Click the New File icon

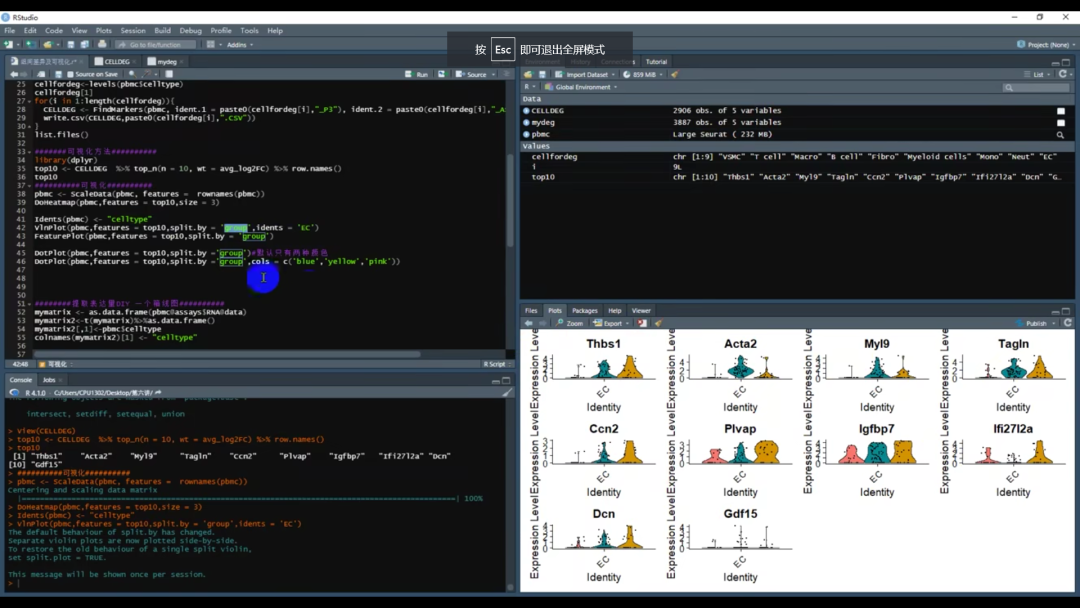(x=8, y=44)
